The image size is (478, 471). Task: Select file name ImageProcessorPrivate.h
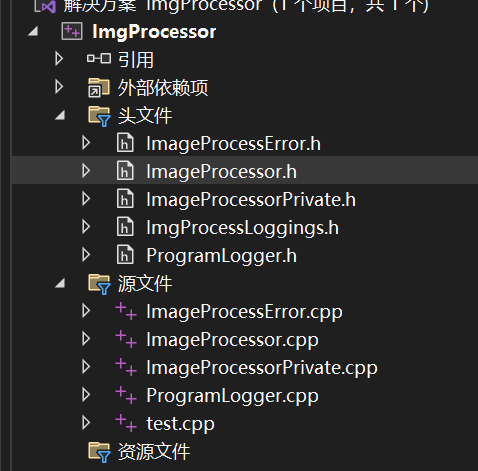coord(251,200)
